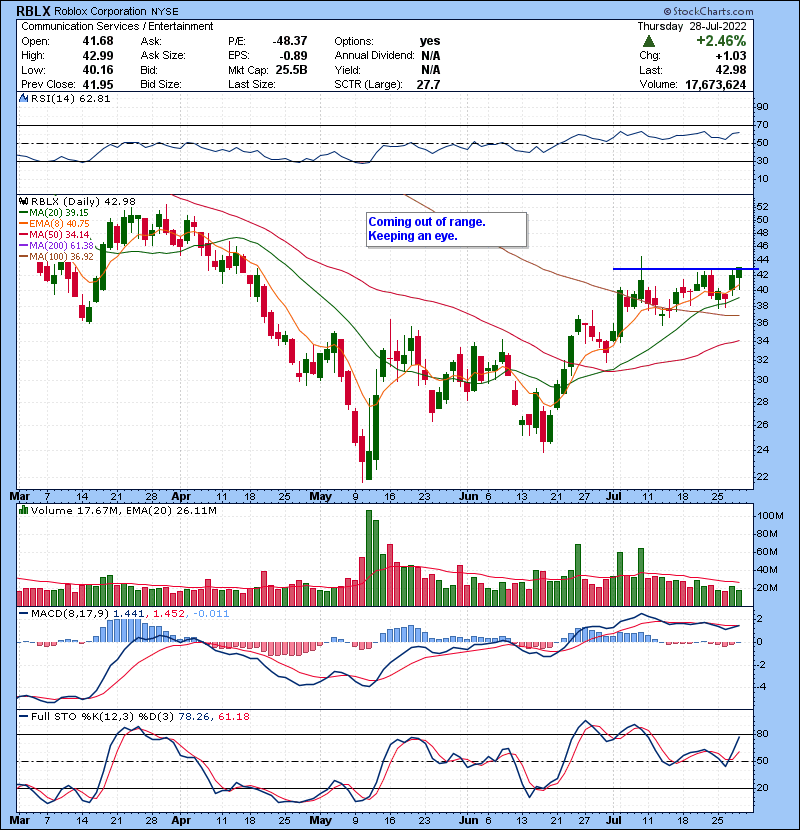Click the Annual Dividend N/A value
800x830 pixels.
click(x=430, y=56)
